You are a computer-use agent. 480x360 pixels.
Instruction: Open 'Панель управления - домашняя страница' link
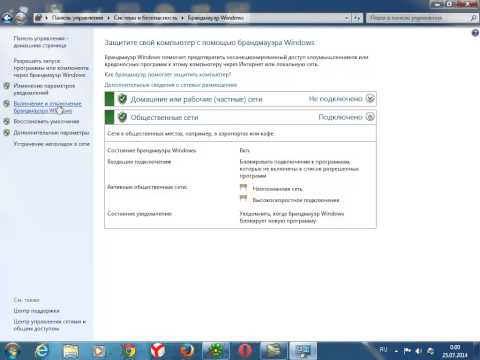pos(40,42)
